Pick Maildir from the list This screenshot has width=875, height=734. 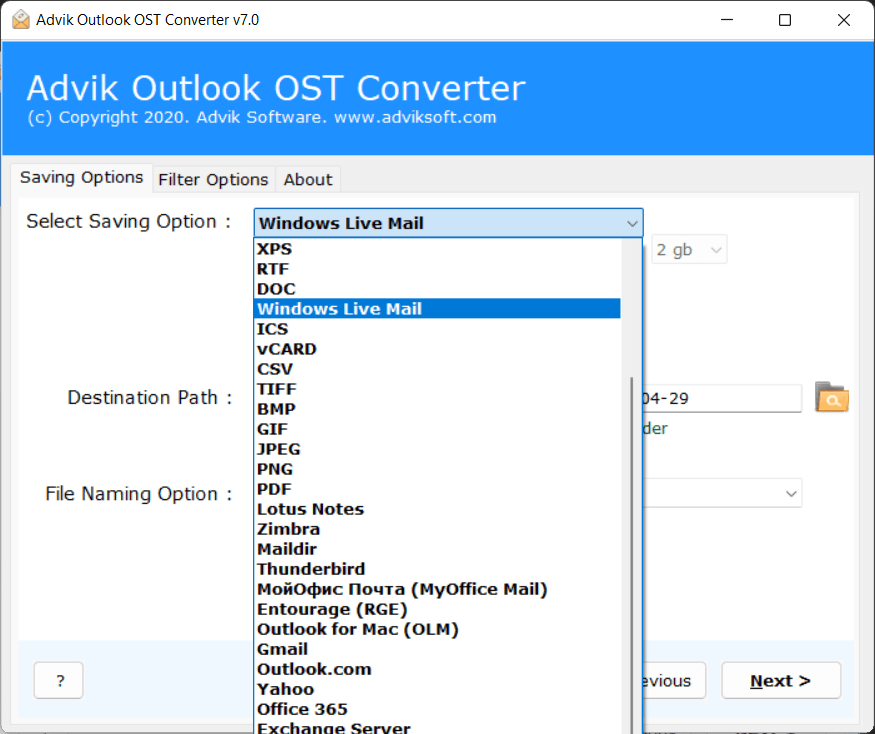437,549
